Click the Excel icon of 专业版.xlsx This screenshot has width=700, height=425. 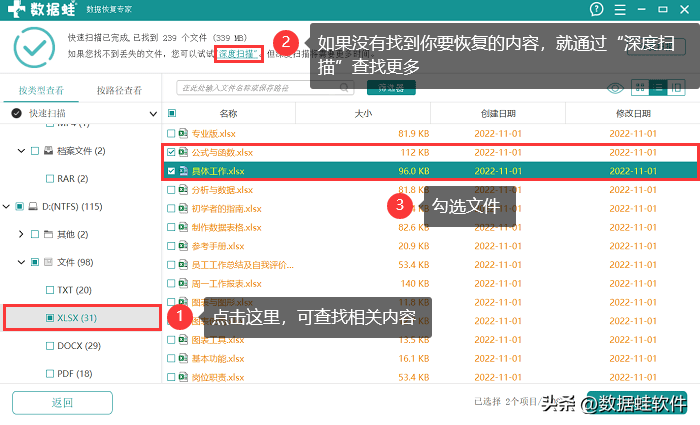click(x=183, y=133)
